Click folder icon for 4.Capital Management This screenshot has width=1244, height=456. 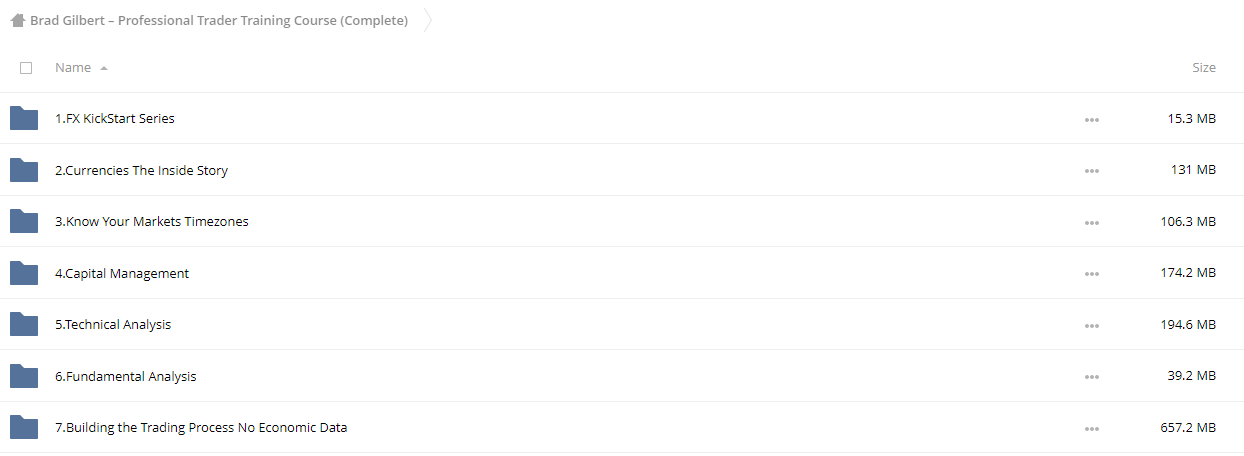coord(24,273)
